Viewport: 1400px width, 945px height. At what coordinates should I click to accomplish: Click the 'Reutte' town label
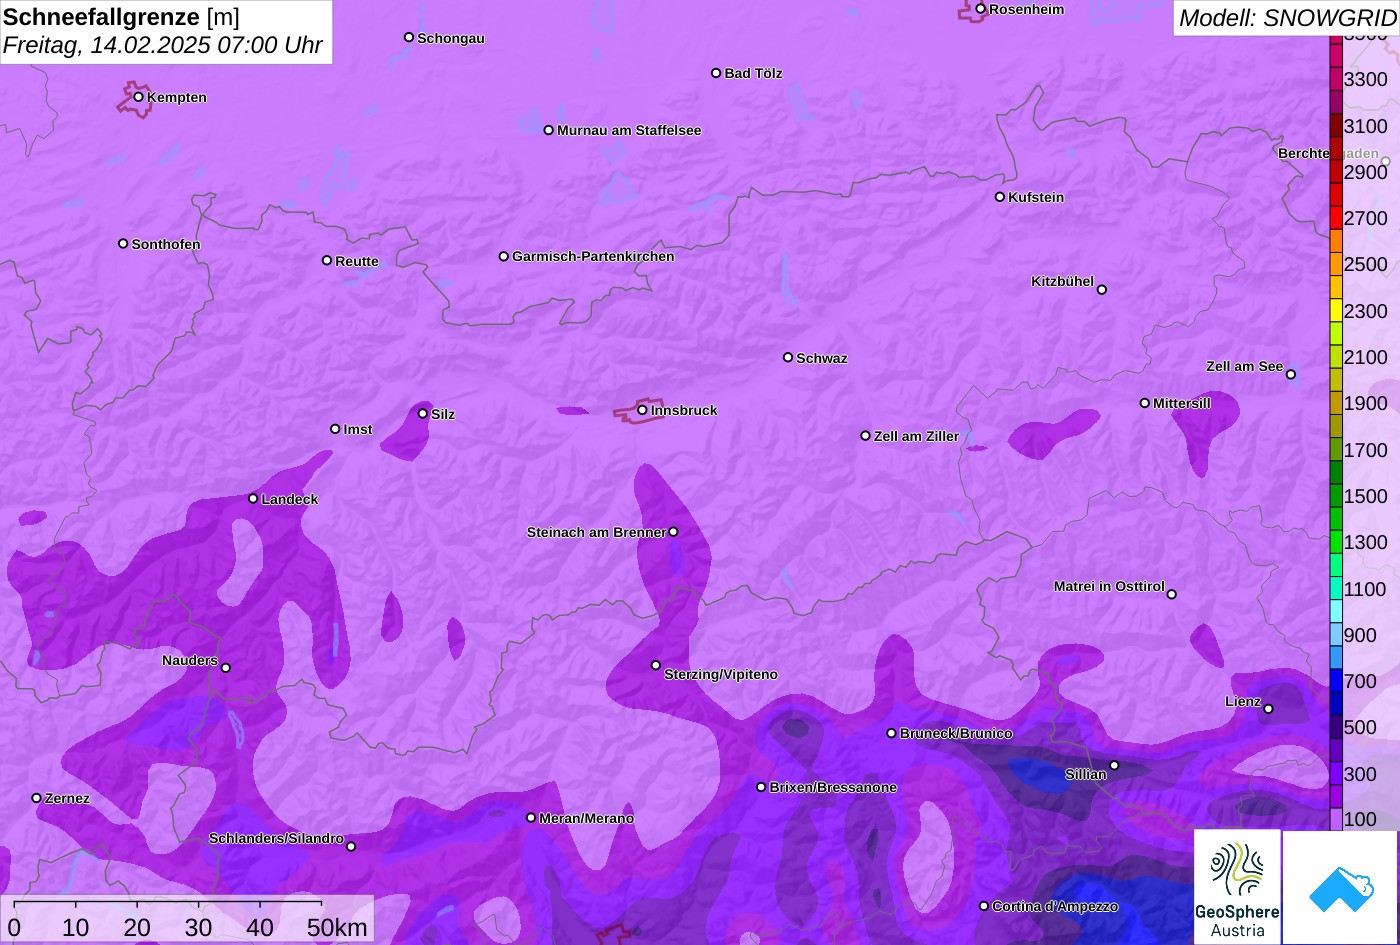coord(357,261)
